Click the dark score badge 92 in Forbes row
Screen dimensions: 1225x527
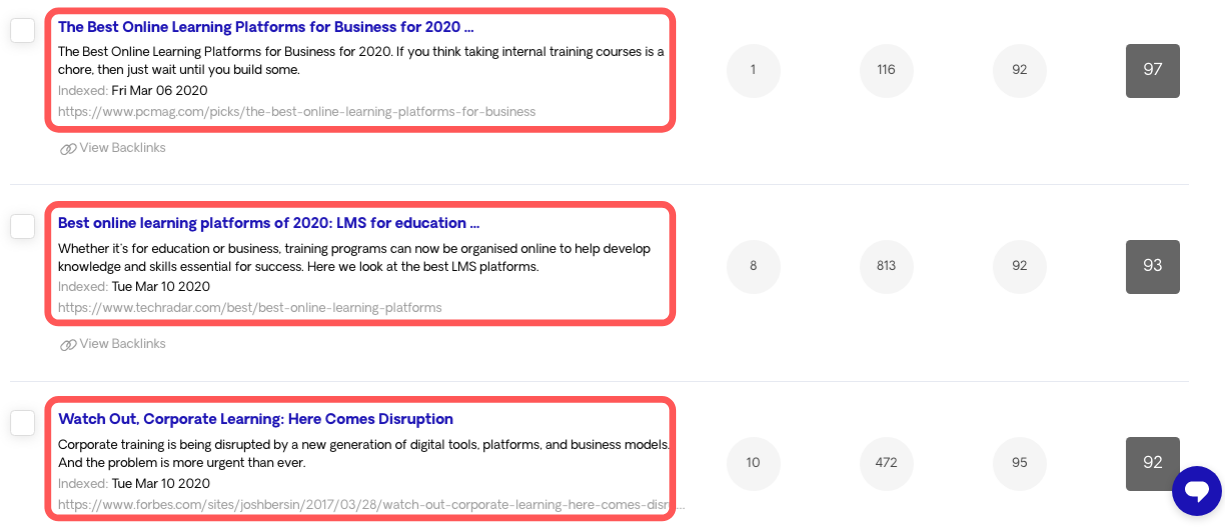[1153, 463]
